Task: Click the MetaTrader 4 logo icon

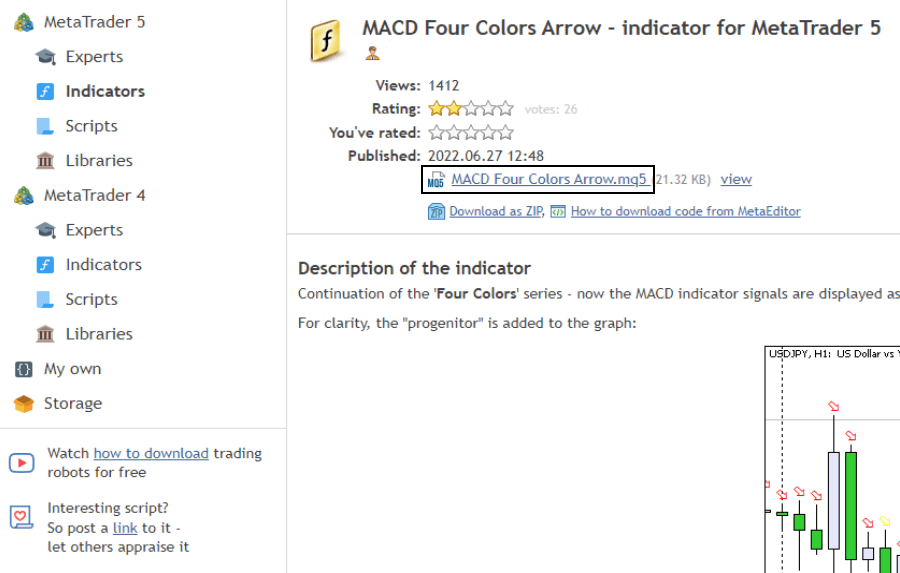Action: [24, 195]
